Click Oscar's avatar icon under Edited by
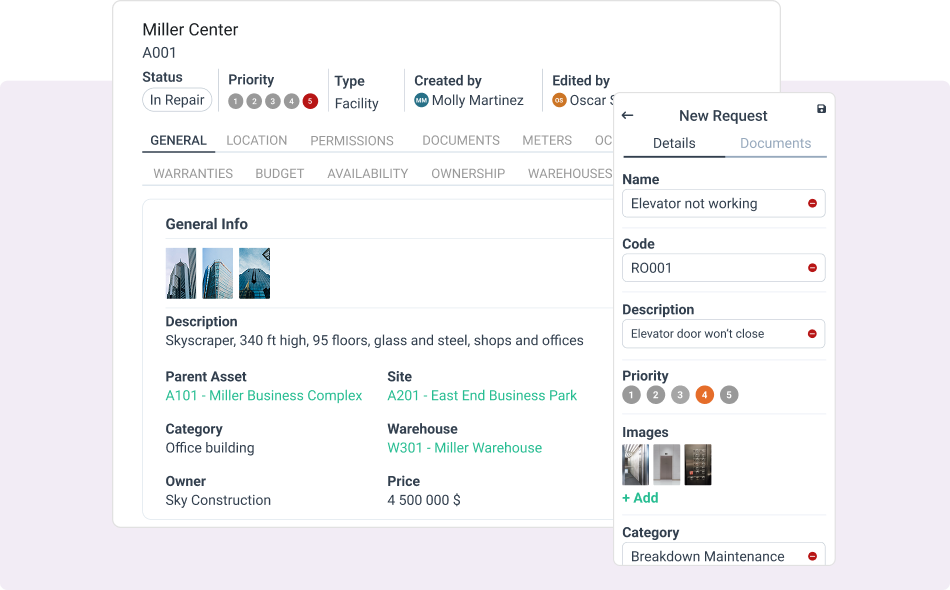Screen dimensions: 950x590 coord(560,99)
